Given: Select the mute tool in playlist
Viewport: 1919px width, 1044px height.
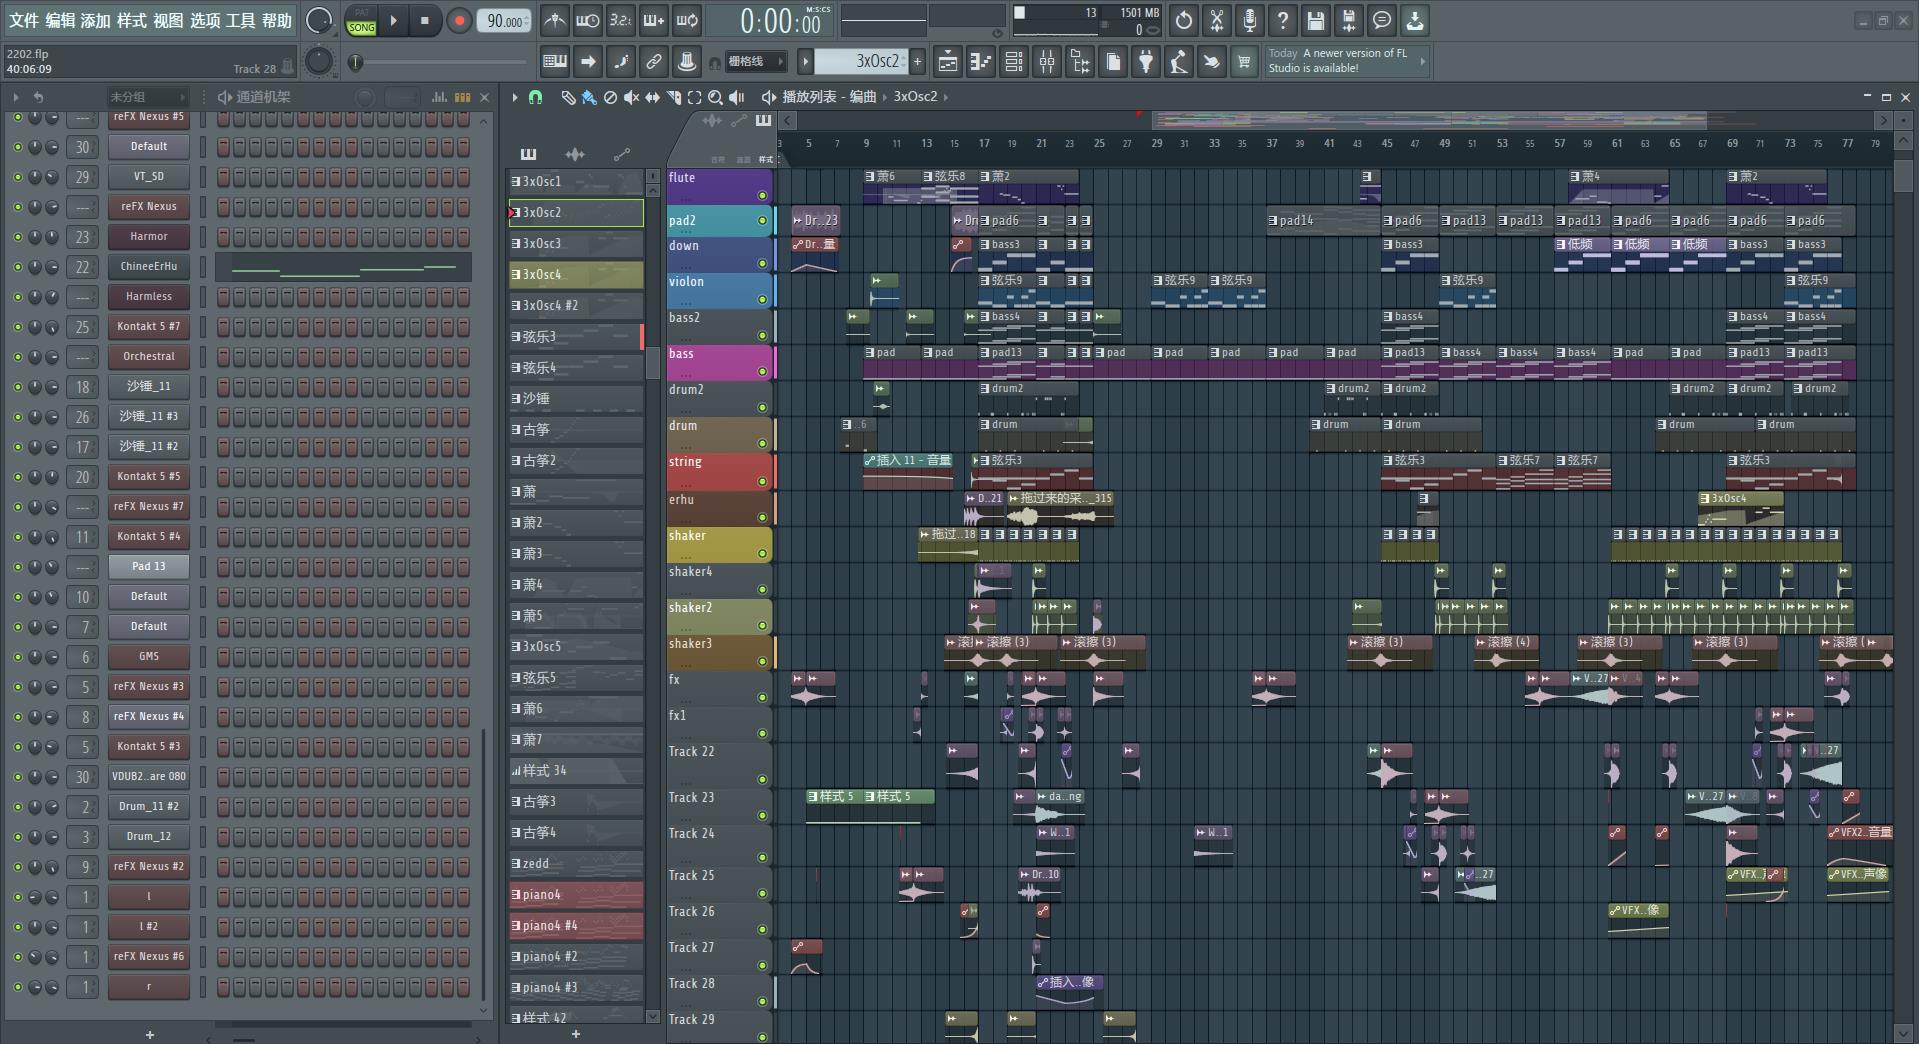Looking at the screenshot, I should tap(631, 97).
